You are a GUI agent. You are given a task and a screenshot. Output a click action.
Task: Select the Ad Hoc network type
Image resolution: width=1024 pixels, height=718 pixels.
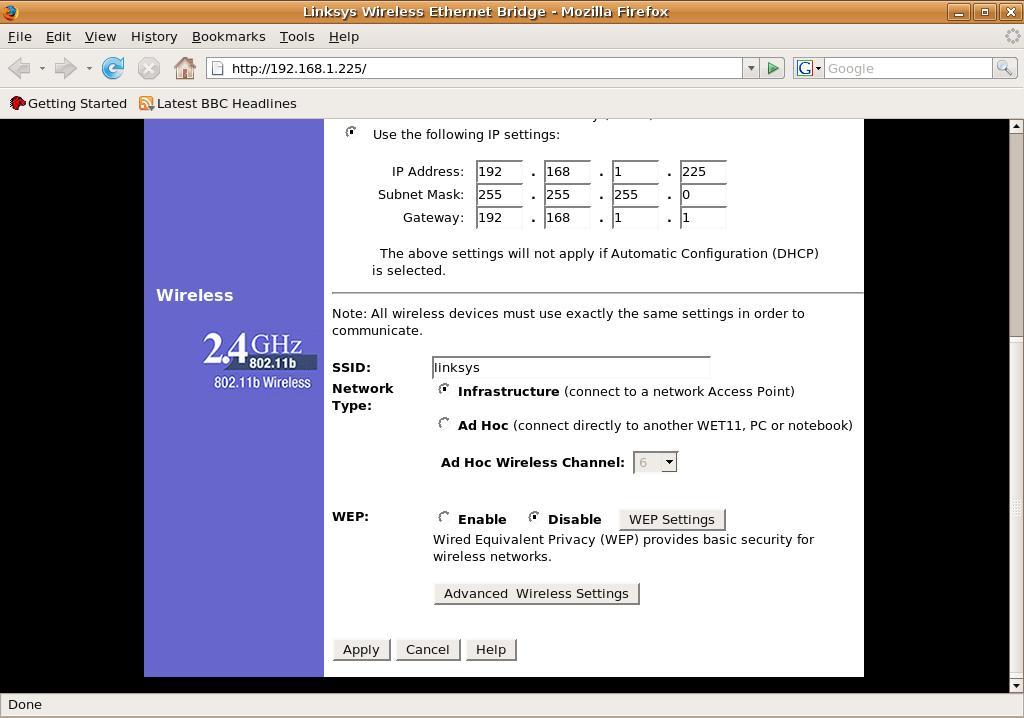click(444, 424)
